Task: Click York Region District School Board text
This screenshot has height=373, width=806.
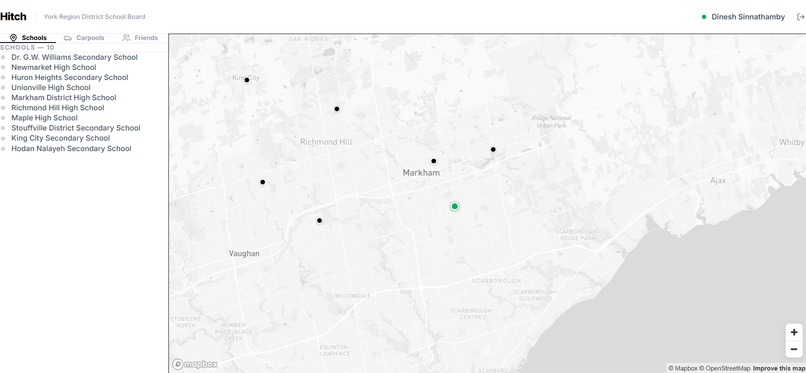Action: coord(95,17)
